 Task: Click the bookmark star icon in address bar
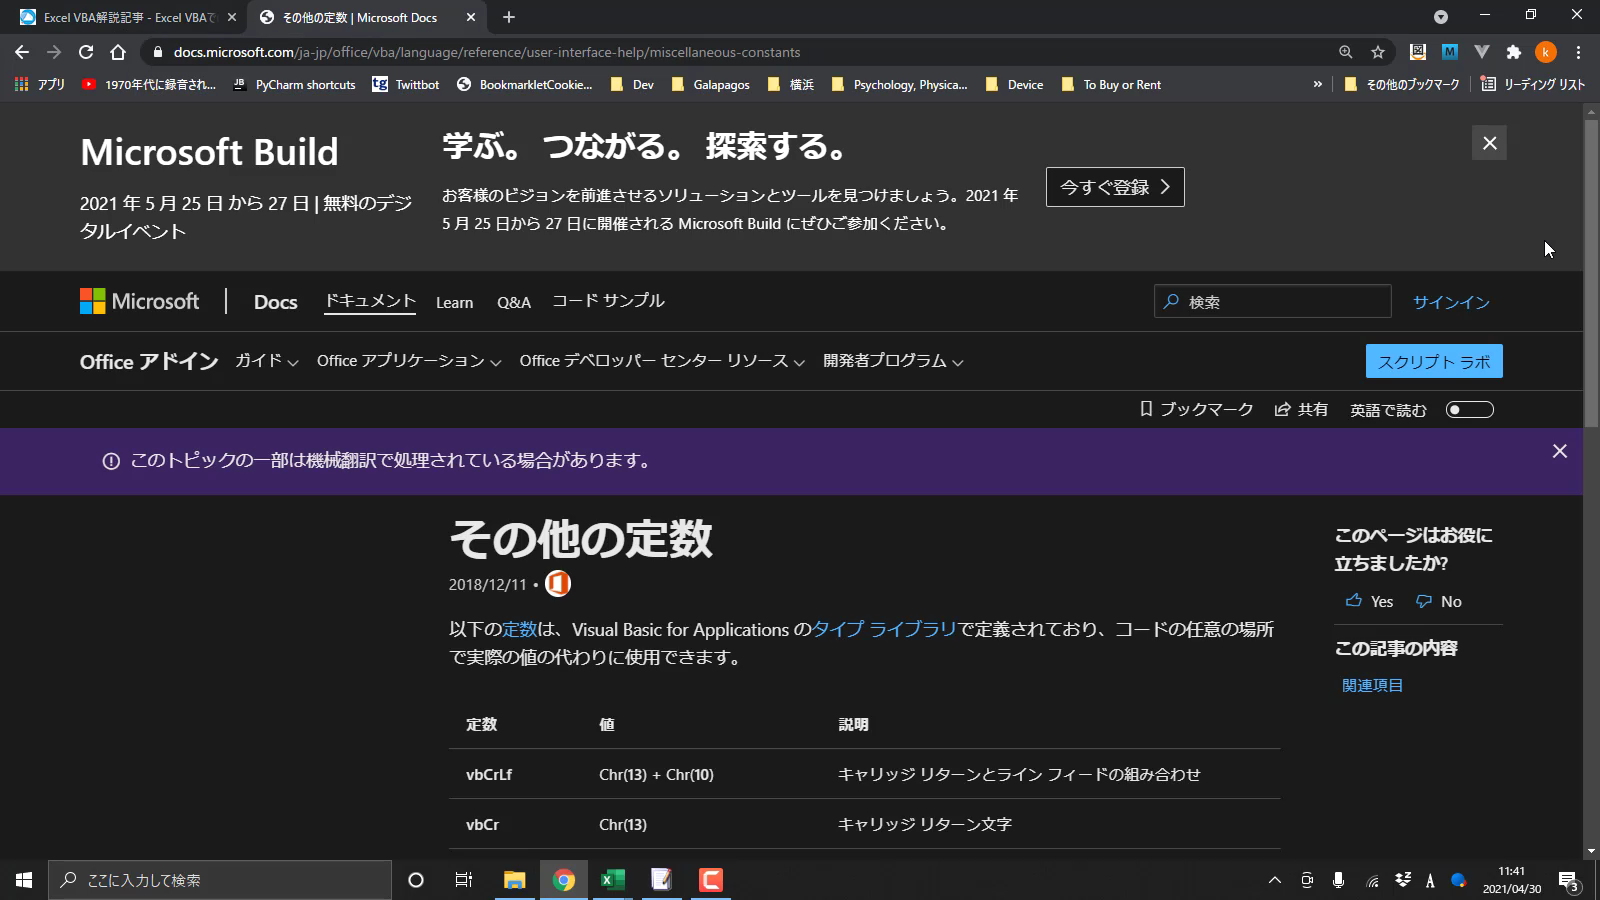point(1378,52)
